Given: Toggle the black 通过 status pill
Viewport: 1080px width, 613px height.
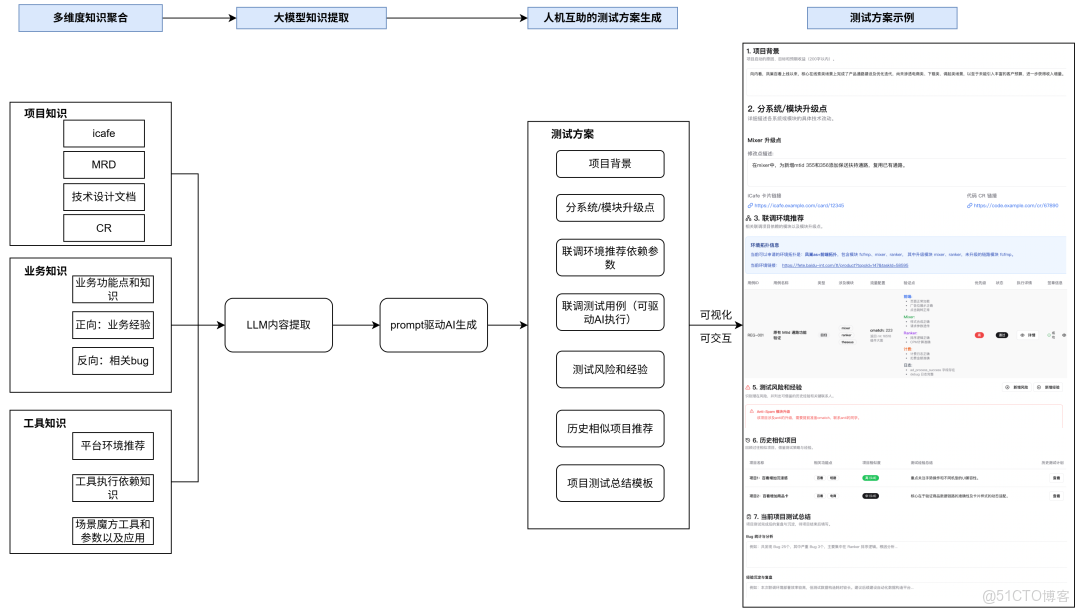Looking at the screenshot, I should click(x=1002, y=335).
